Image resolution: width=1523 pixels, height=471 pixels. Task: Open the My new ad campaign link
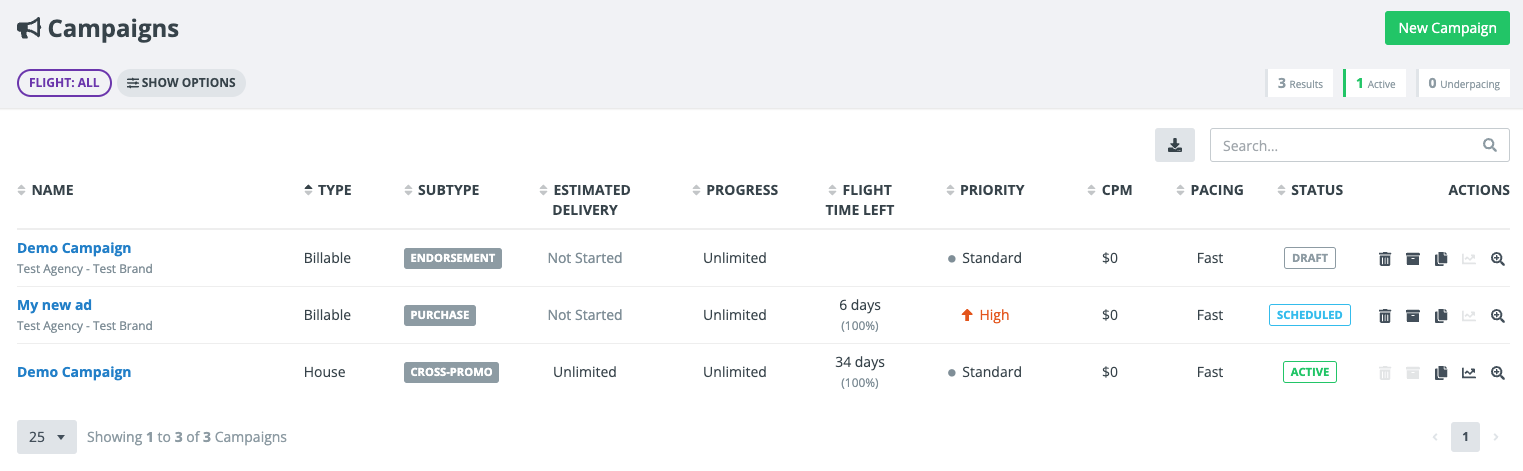(54, 305)
